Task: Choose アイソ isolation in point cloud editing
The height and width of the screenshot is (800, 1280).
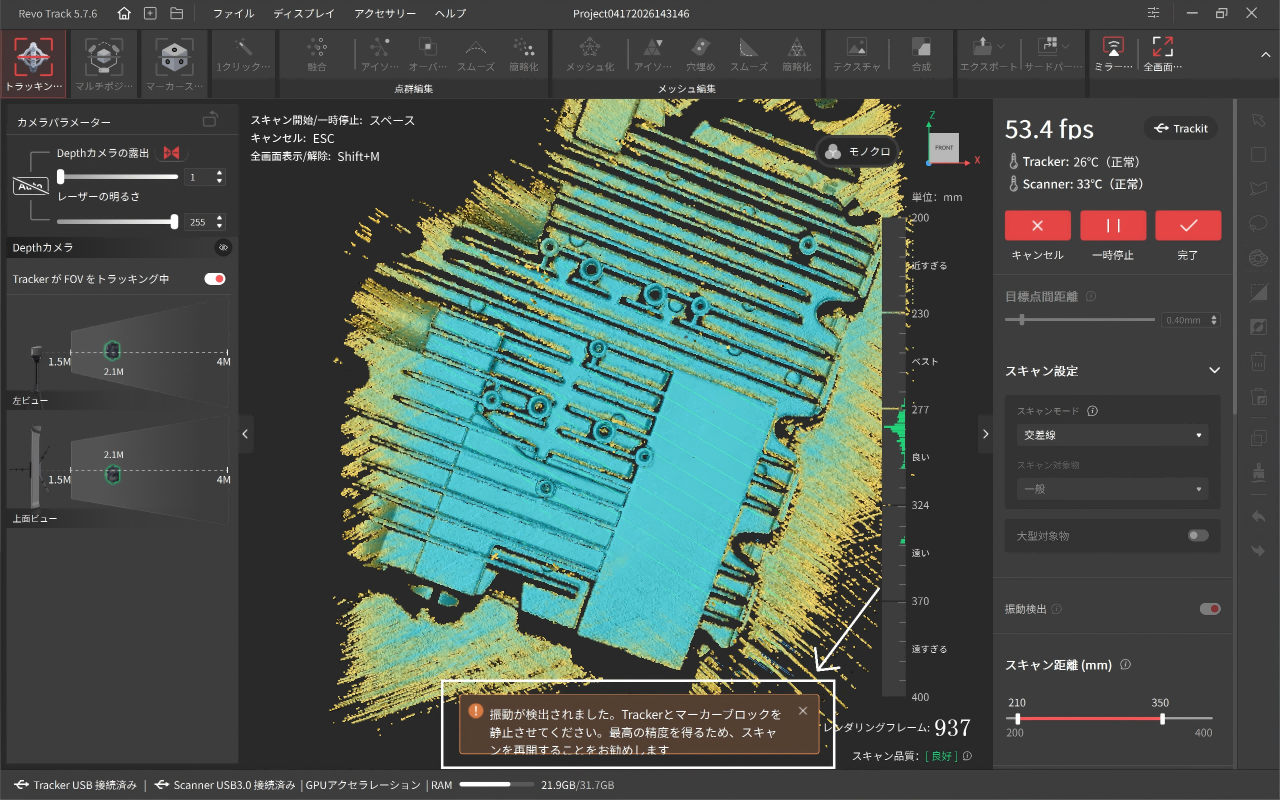Action: 379,55
